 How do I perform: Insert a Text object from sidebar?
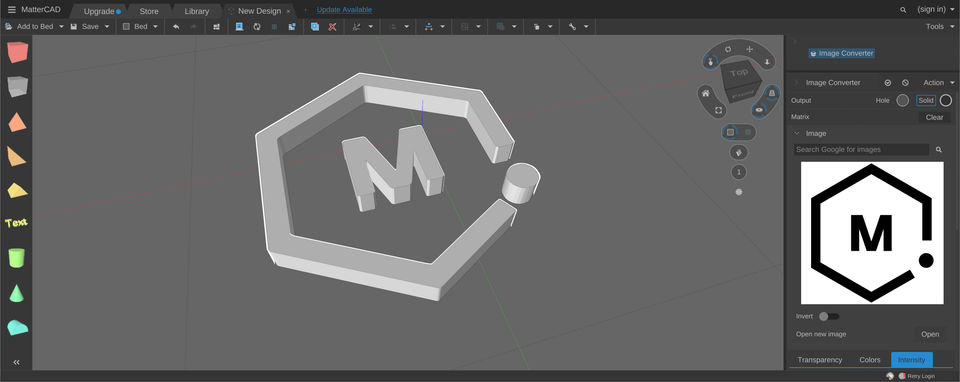(17, 223)
